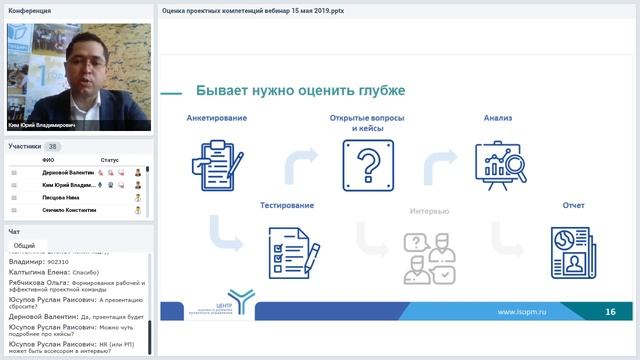
Task: Sort participants by Статус column header
Action: click(x=109, y=160)
